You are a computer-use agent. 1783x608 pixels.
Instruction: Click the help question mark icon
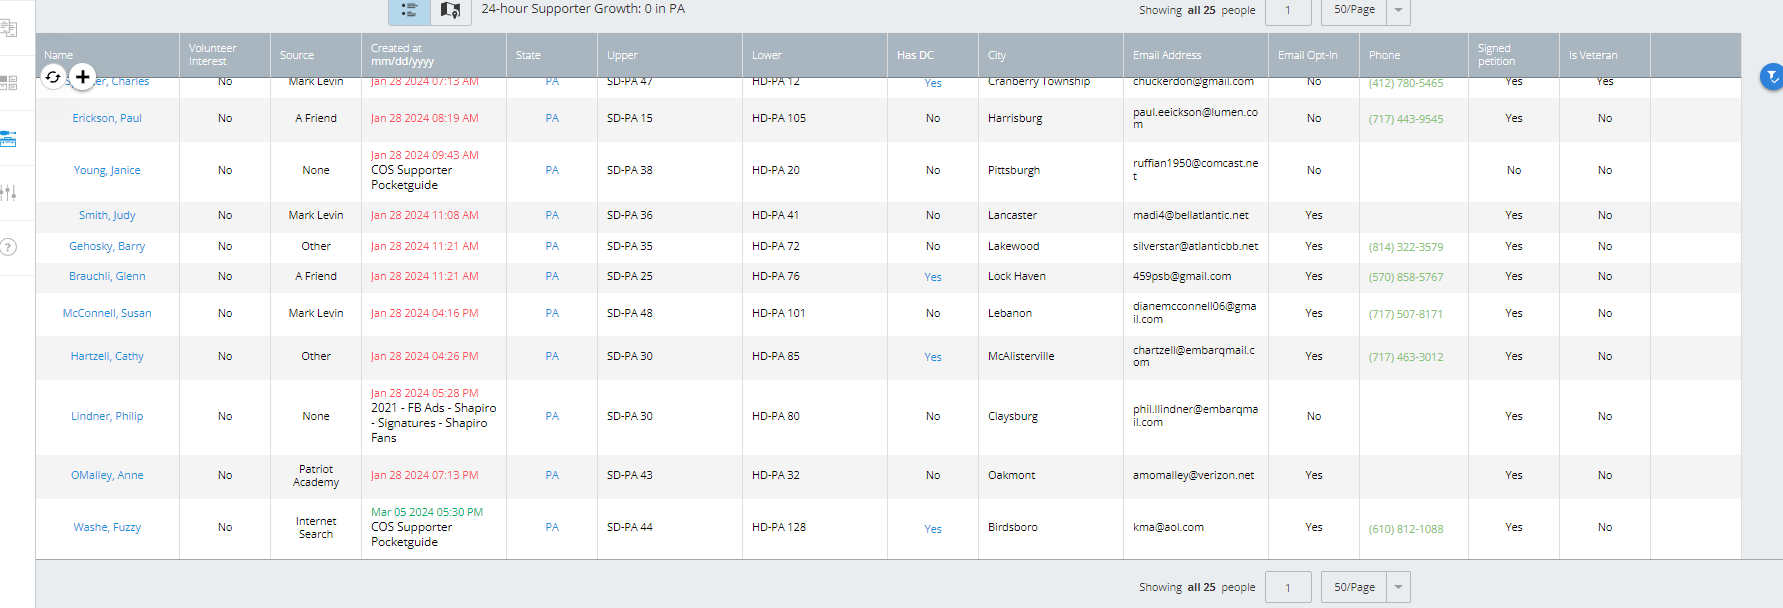tap(9, 247)
